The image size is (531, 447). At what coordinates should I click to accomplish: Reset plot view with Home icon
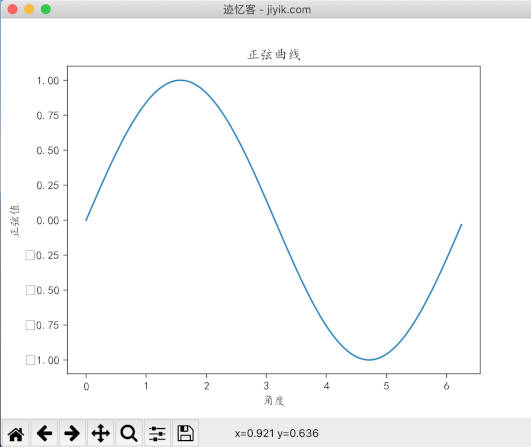tap(16, 433)
